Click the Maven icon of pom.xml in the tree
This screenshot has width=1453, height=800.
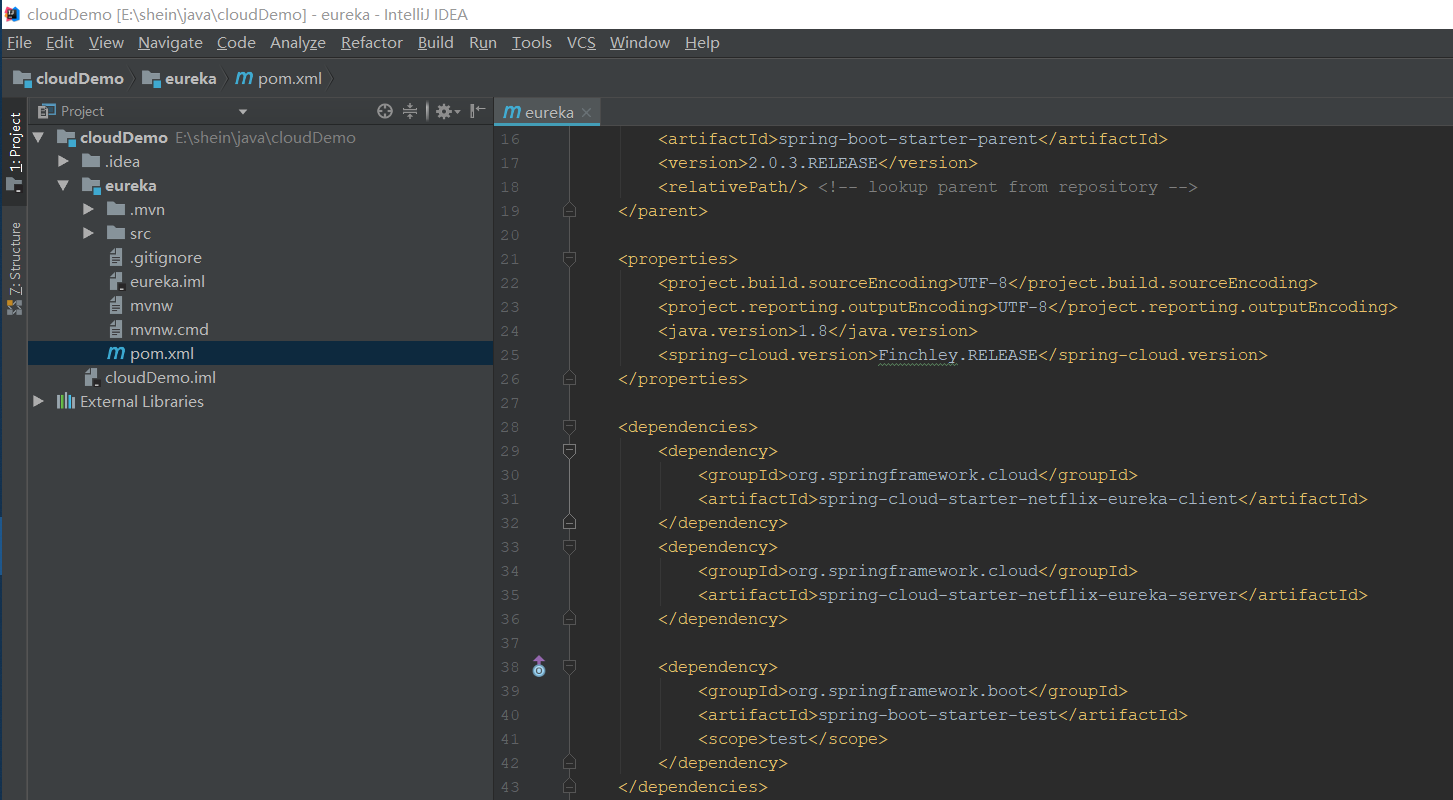[116, 353]
